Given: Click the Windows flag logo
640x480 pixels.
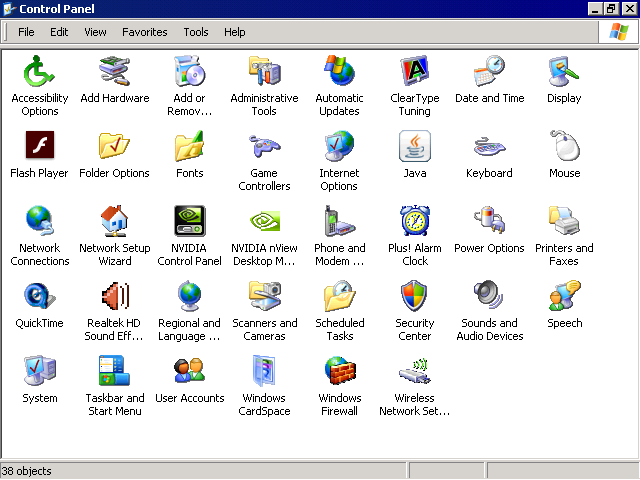Looking at the screenshot, I should (619, 31).
